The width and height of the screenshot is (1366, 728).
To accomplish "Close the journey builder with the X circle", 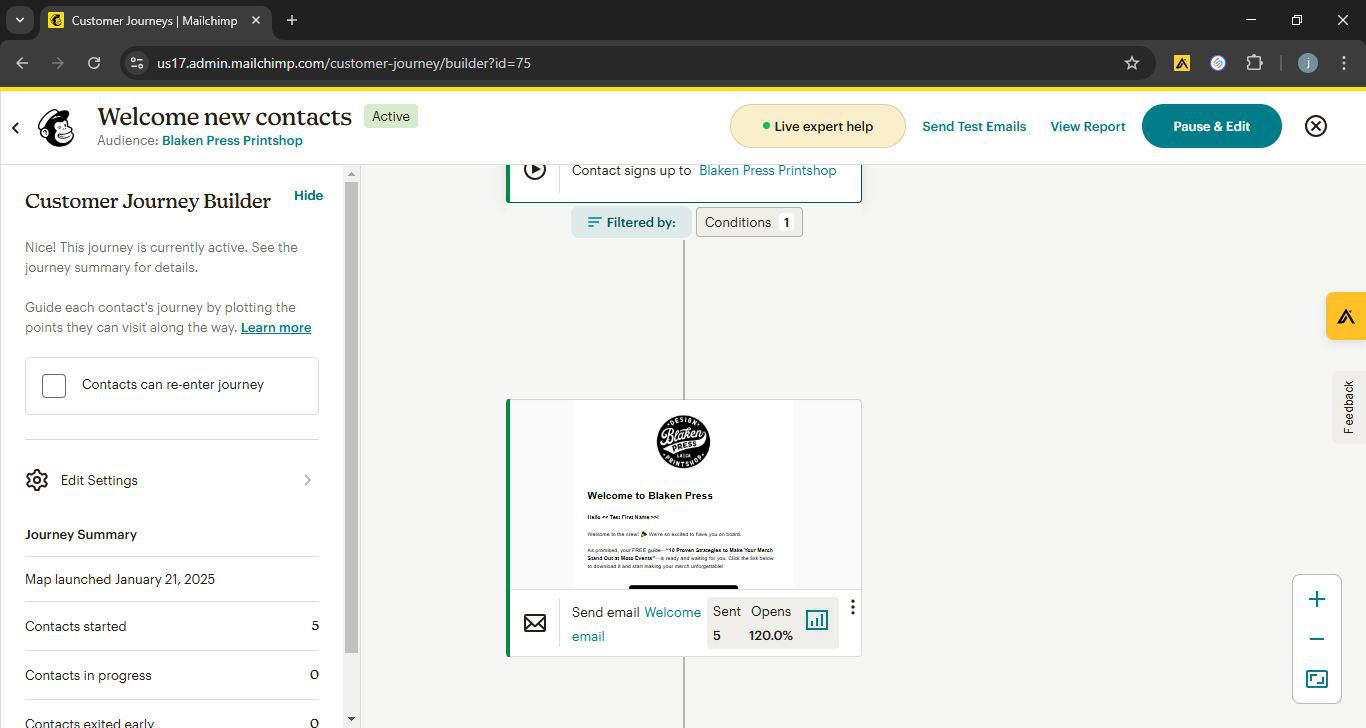I will pyautogui.click(x=1316, y=126).
